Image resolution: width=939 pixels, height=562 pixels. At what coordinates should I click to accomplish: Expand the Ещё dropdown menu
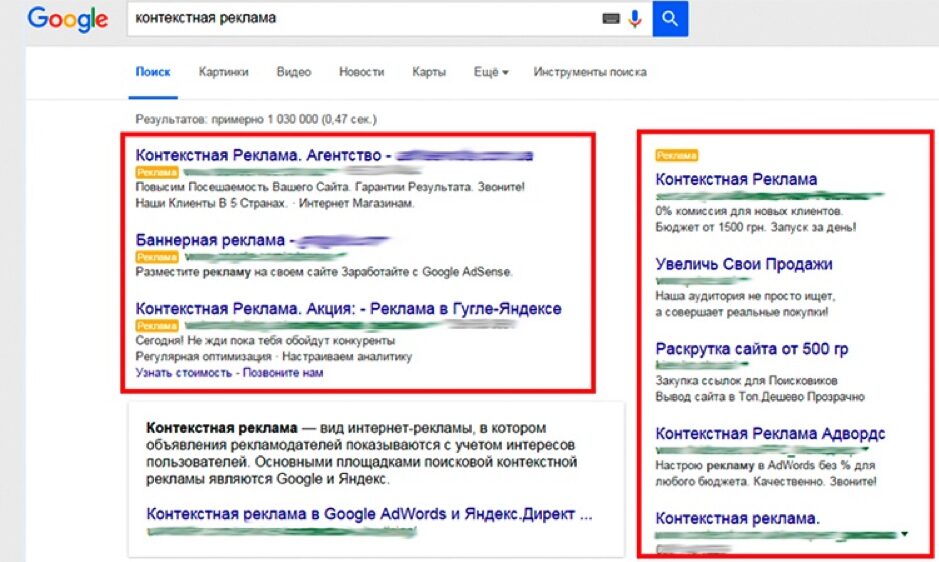coord(490,72)
